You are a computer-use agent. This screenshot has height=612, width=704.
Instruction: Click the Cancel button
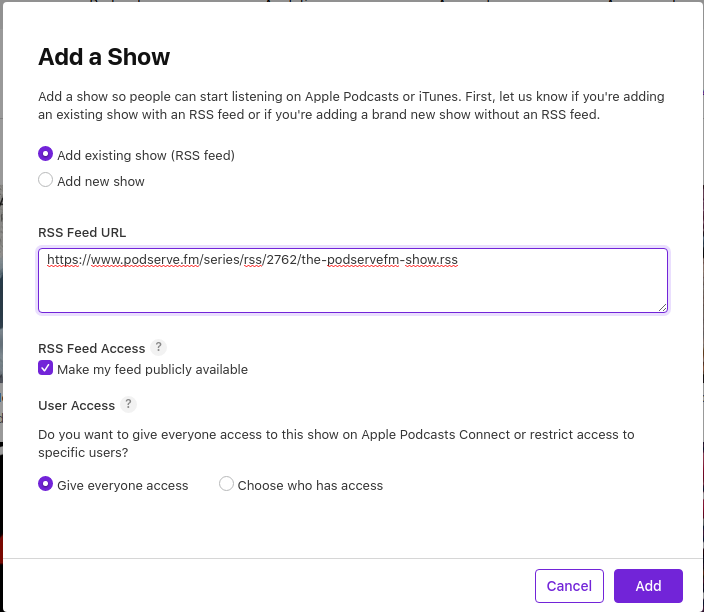(569, 586)
